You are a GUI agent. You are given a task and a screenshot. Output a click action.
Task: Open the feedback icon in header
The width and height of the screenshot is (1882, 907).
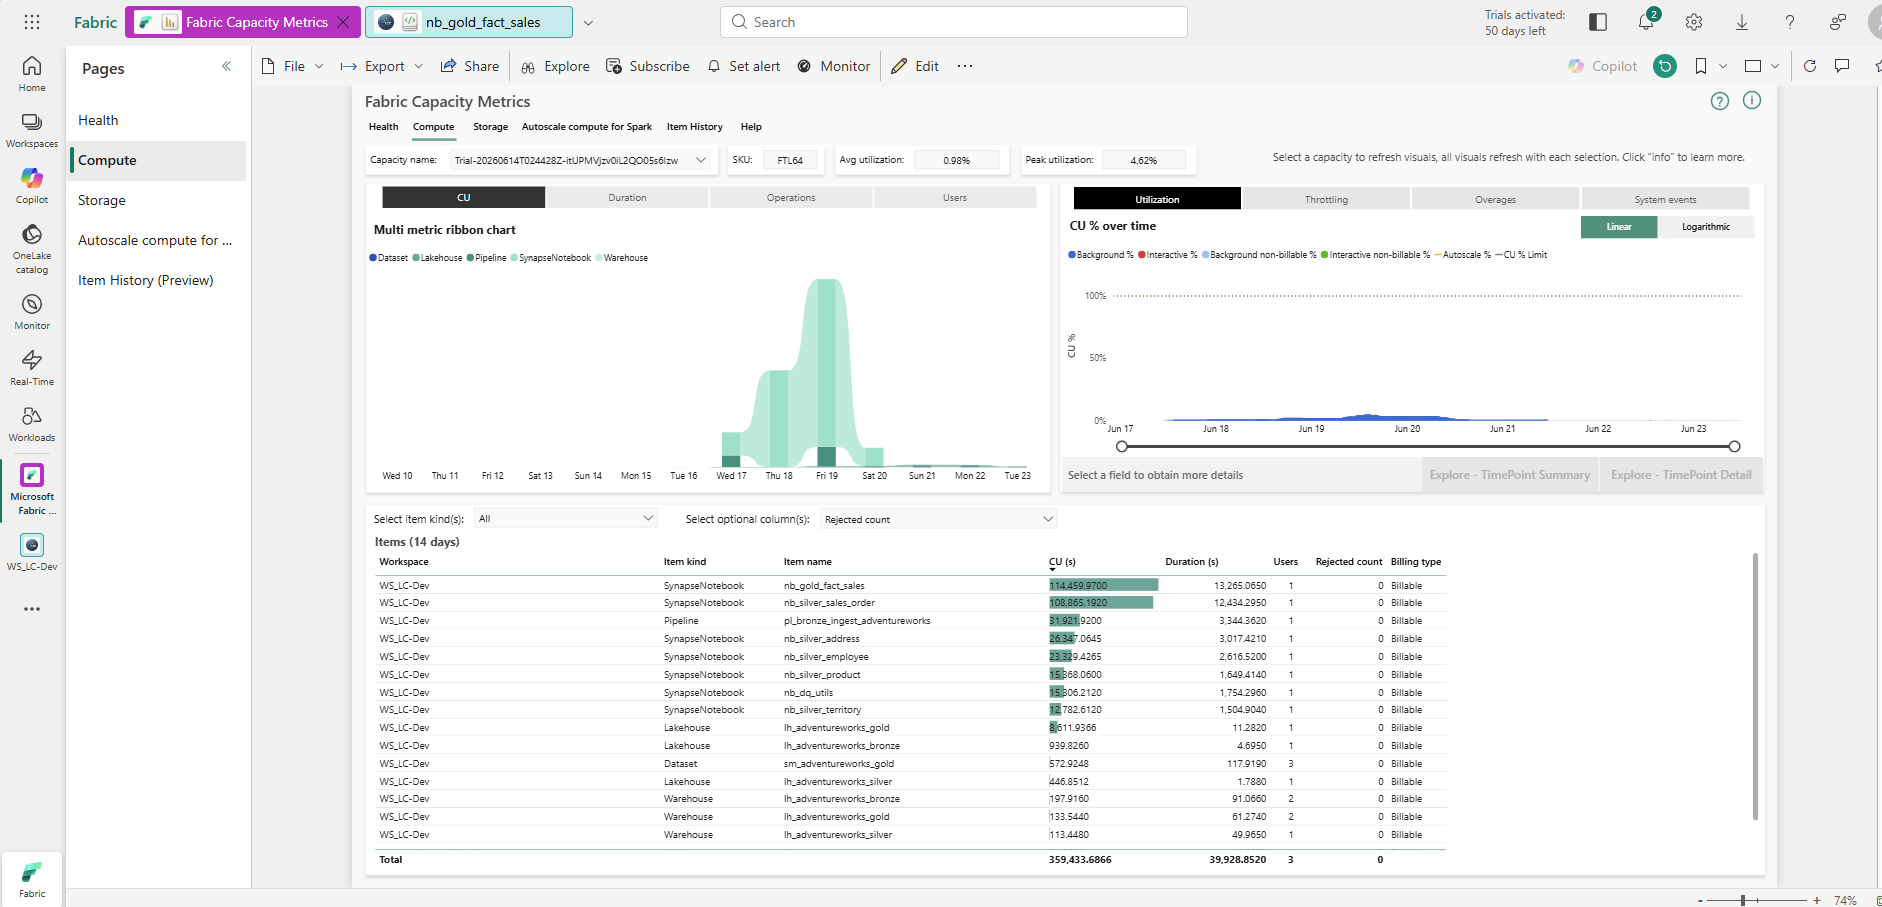pyautogui.click(x=1838, y=22)
